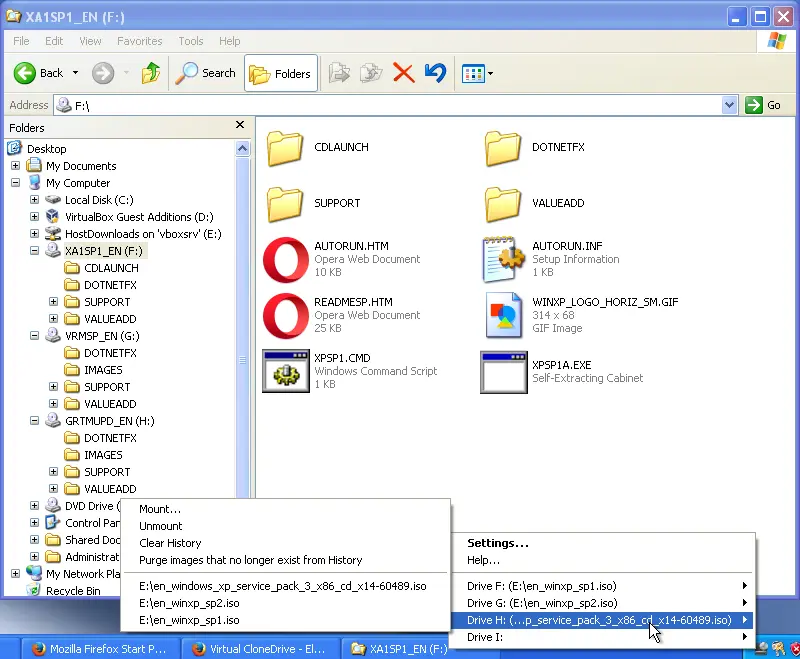
Task: Open Settings... in tray menu
Action: (x=602, y=543)
